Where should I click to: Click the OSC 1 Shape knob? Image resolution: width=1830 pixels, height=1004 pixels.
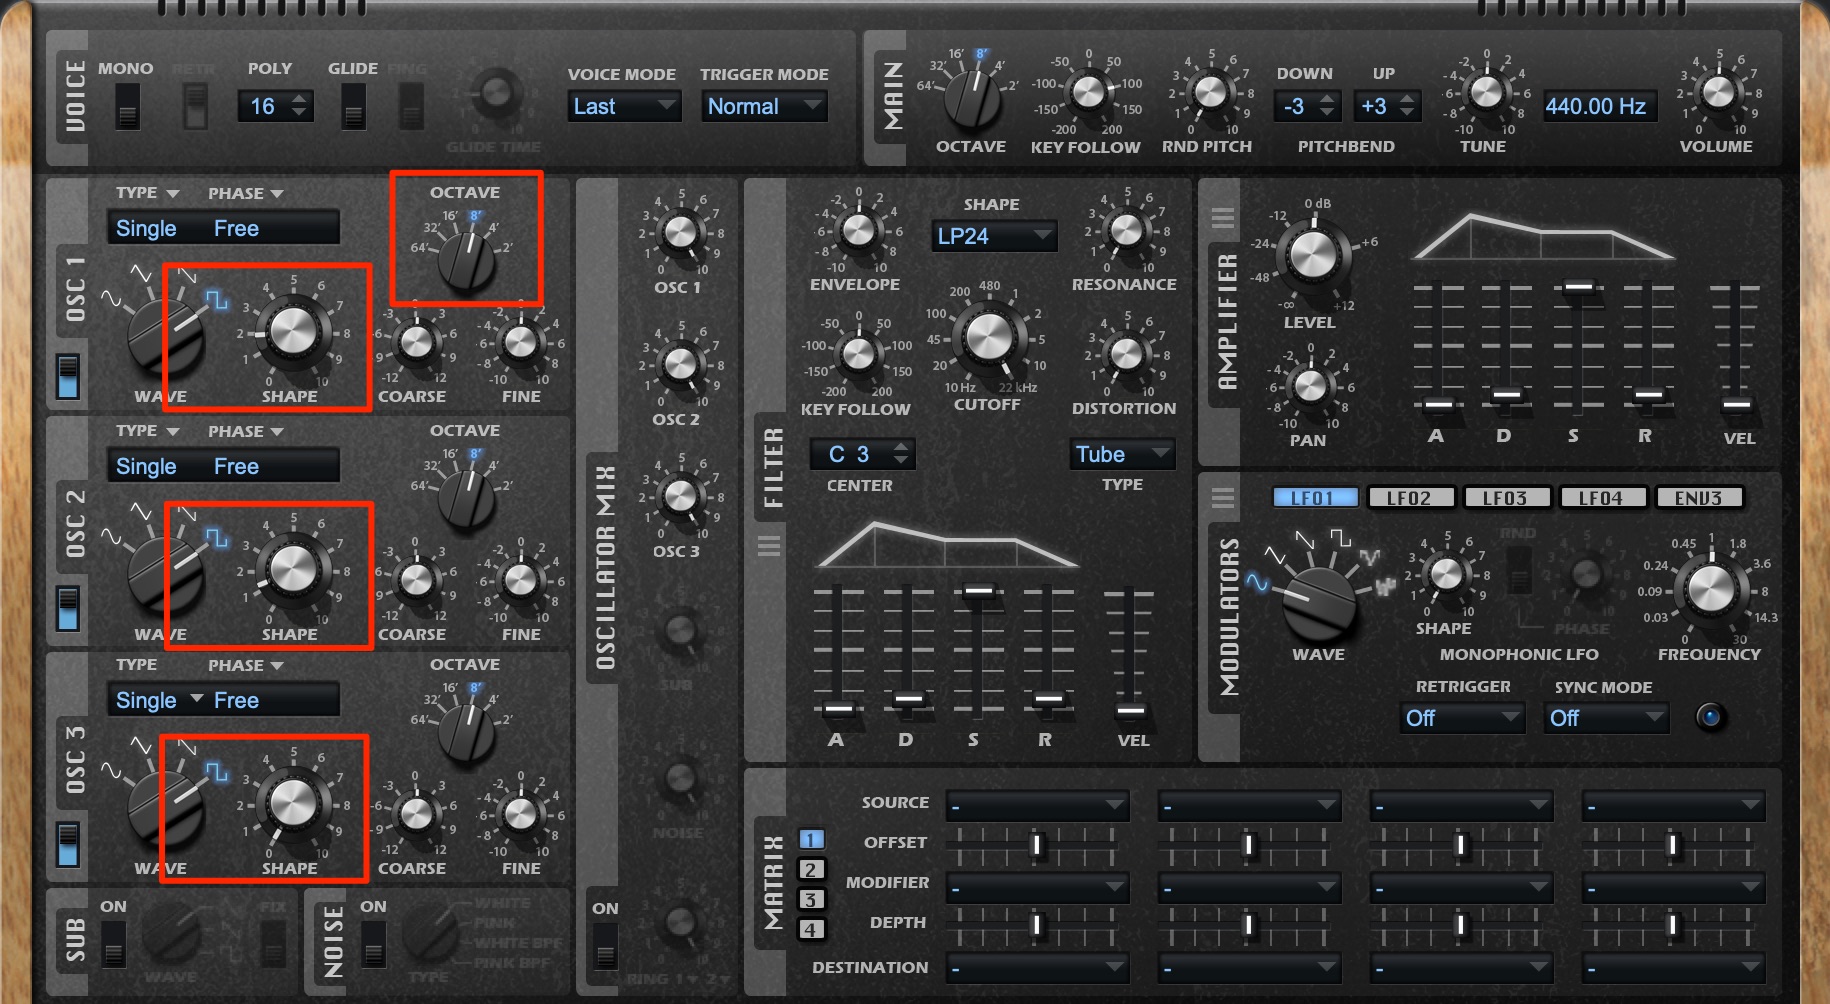point(293,330)
